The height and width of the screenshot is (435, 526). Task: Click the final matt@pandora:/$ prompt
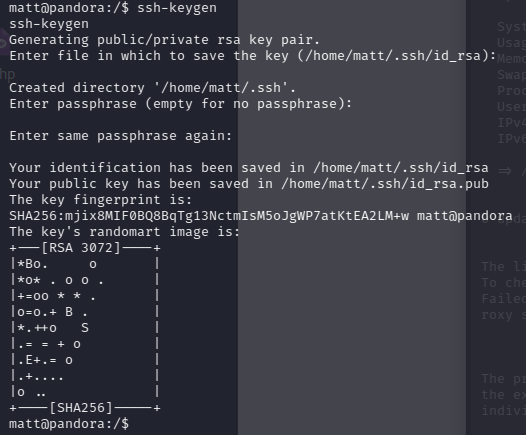69,424
